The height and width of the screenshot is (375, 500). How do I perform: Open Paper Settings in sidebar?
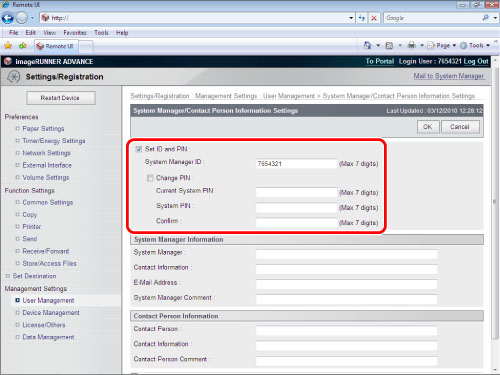point(43,129)
